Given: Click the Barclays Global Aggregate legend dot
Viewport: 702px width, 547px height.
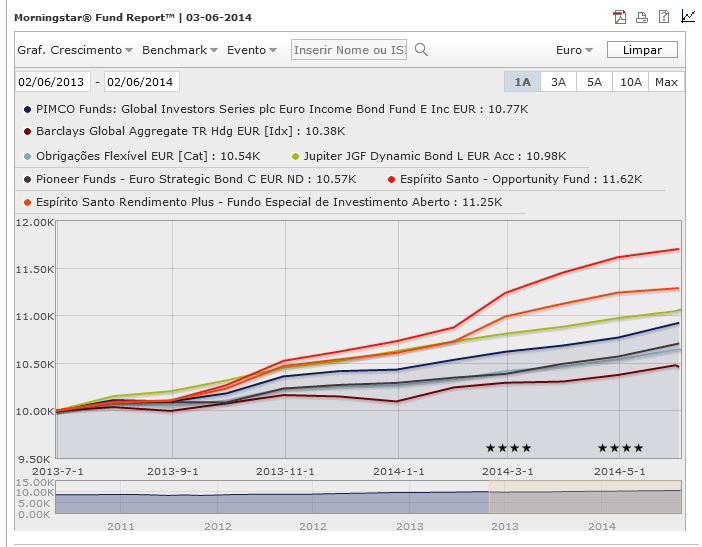Looking at the screenshot, I should coord(27,131).
